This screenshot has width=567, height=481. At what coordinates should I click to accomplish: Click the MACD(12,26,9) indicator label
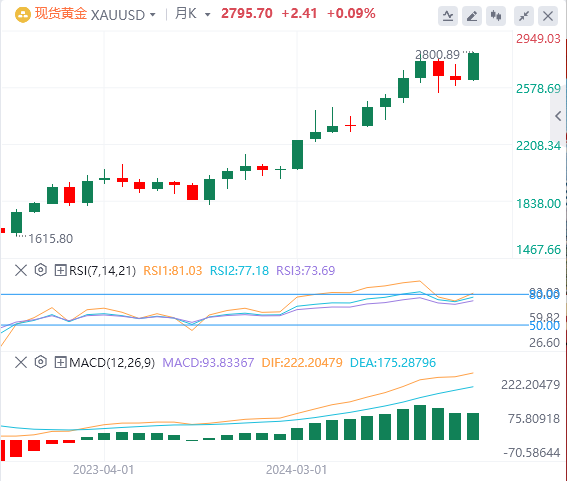[112, 362]
